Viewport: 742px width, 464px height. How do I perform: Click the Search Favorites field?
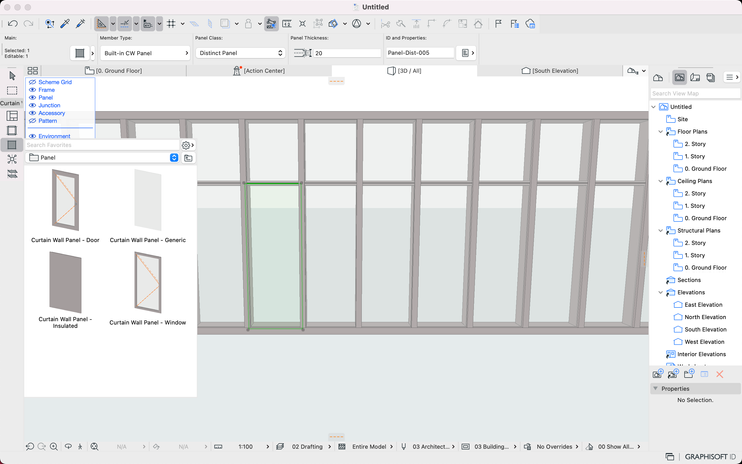pyautogui.click(x=100, y=145)
